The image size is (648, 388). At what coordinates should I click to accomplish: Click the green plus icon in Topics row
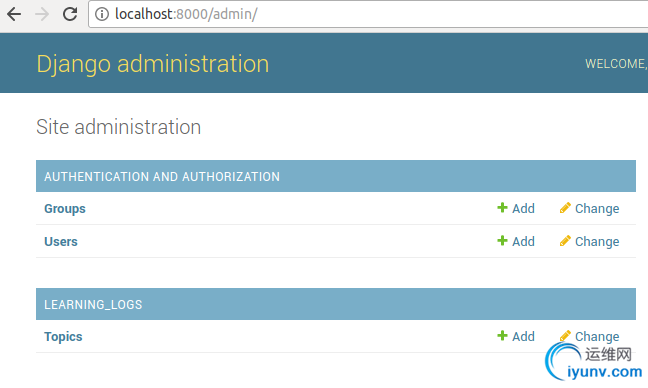point(502,336)
